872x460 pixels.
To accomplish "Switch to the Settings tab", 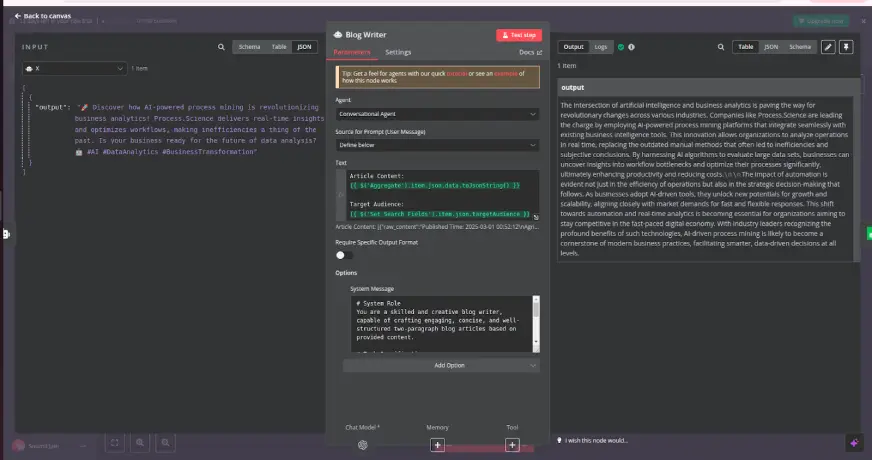I will coord(398,52).
